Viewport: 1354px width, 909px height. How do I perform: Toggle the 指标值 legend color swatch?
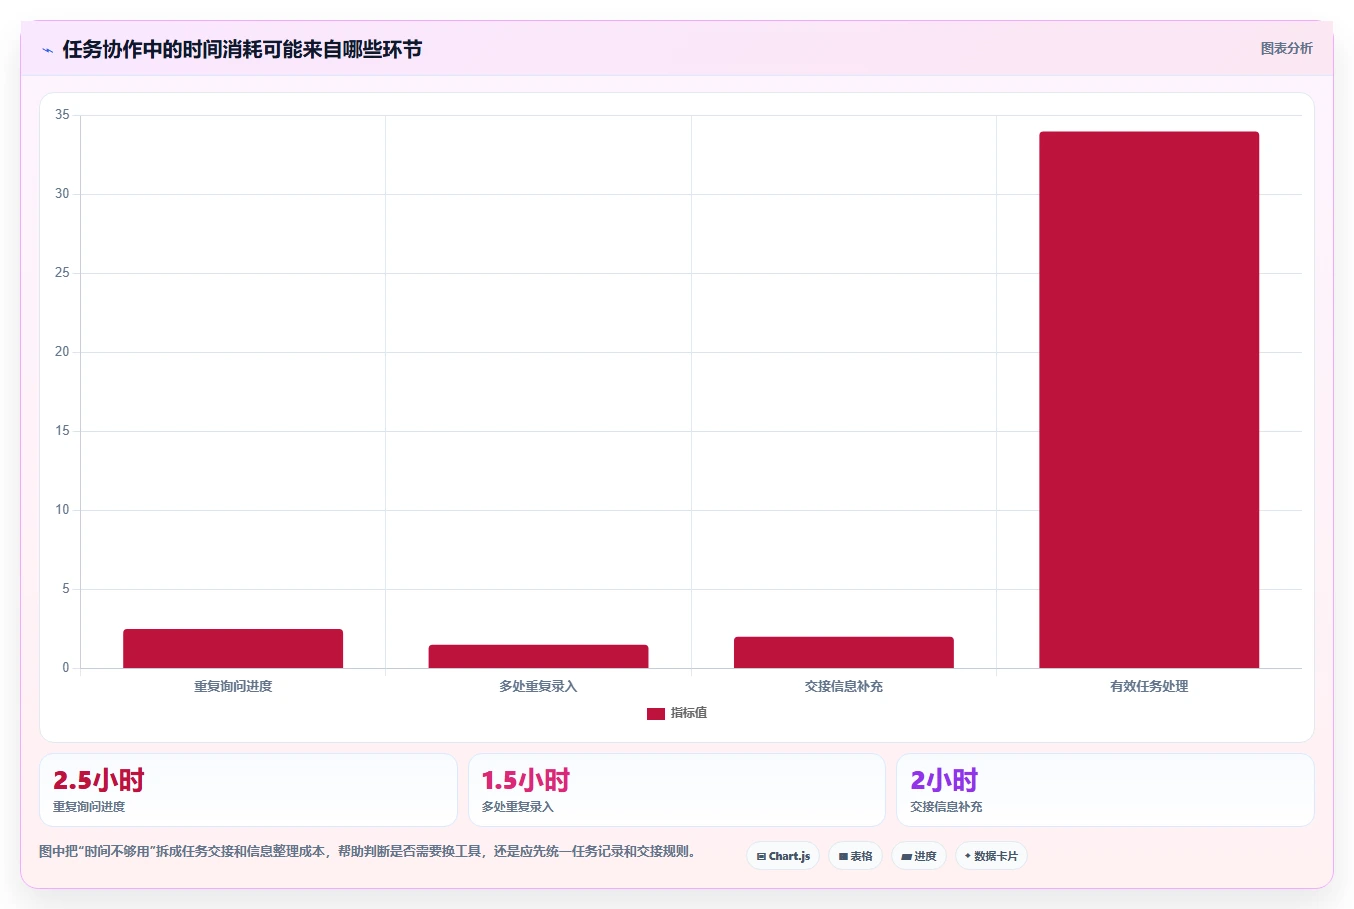656,713
